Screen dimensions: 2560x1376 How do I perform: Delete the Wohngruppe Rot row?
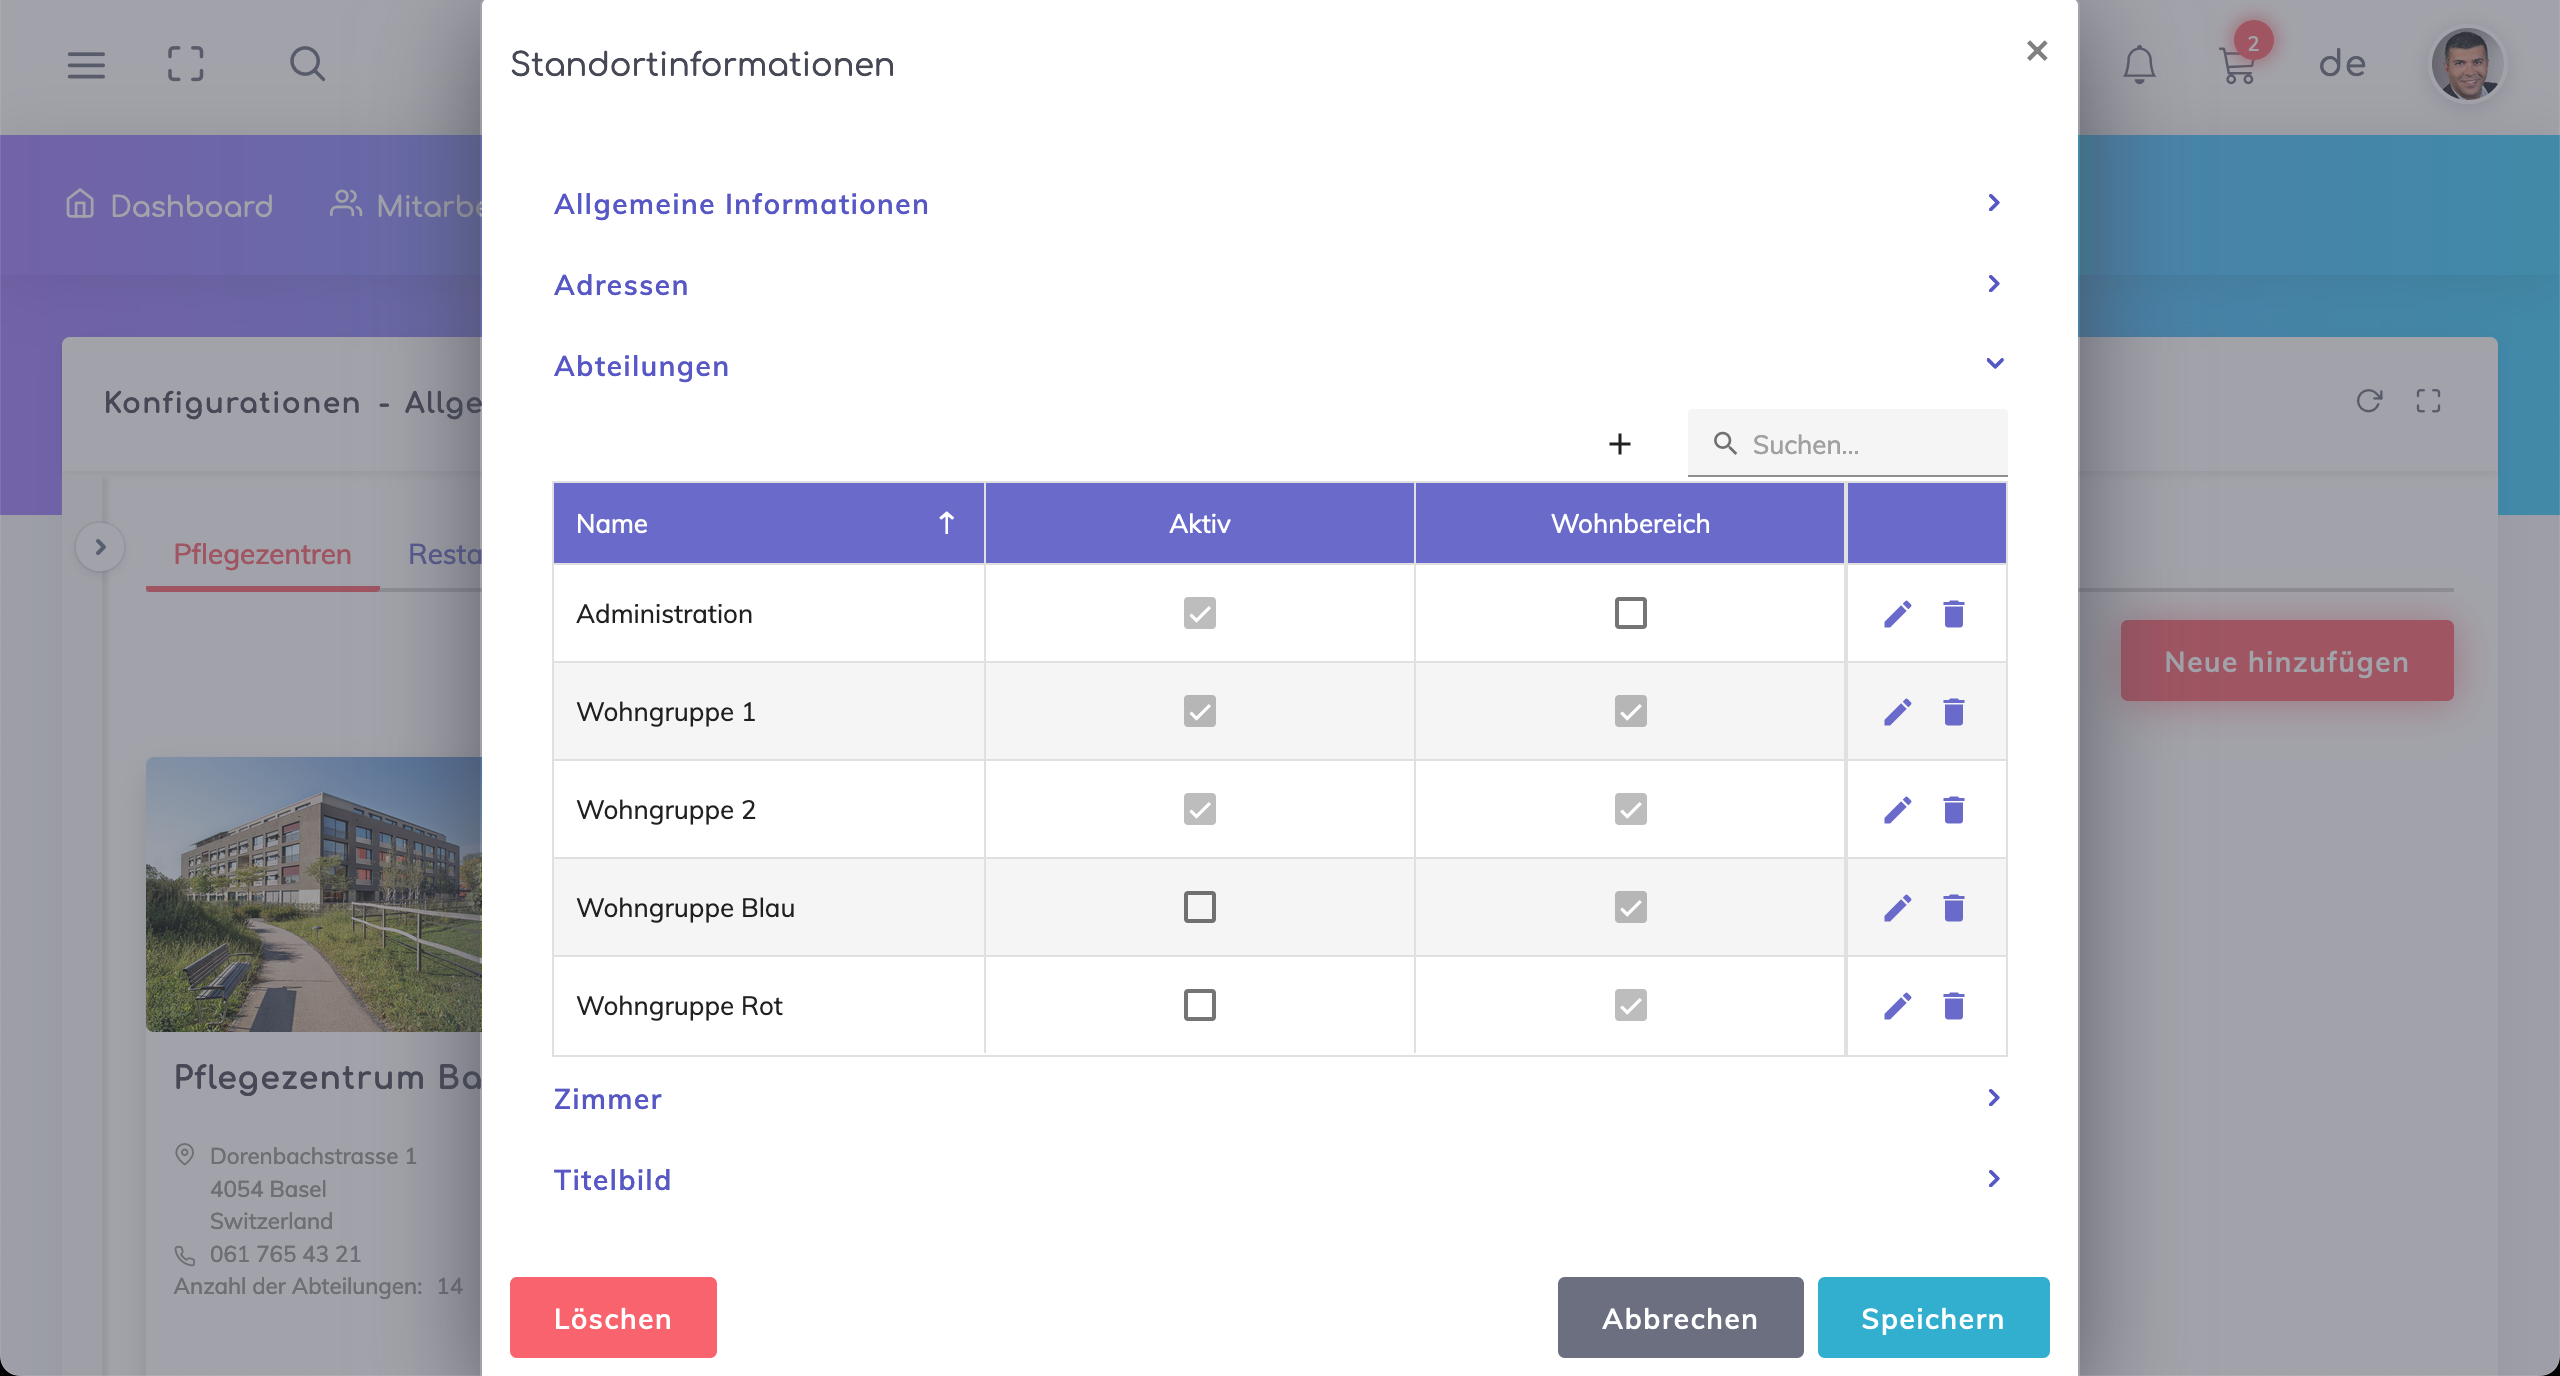point(1953,1006)
